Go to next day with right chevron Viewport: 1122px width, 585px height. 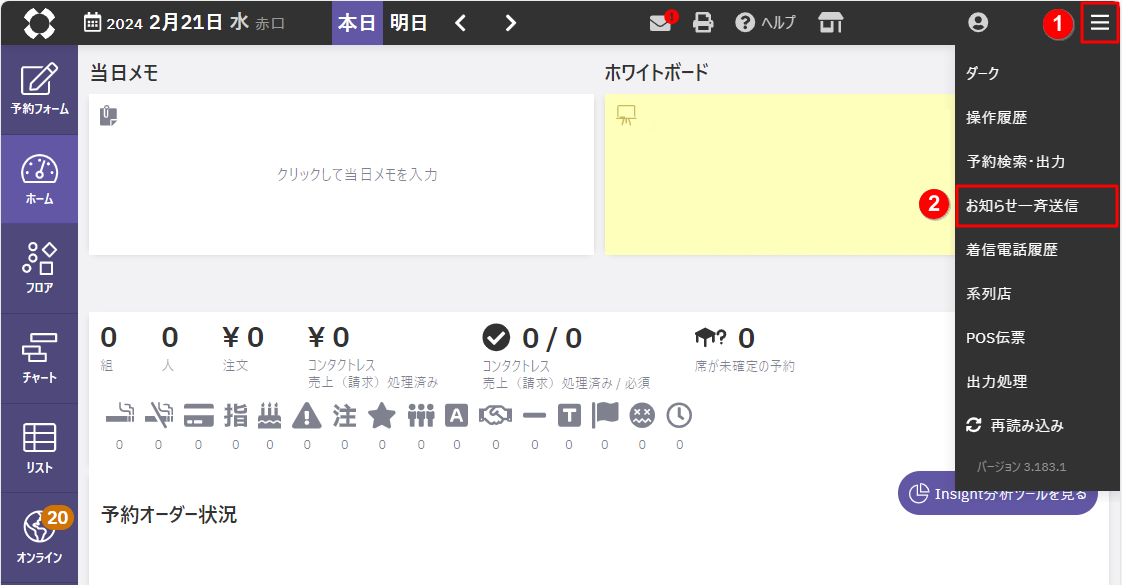(x=511, y=23)
